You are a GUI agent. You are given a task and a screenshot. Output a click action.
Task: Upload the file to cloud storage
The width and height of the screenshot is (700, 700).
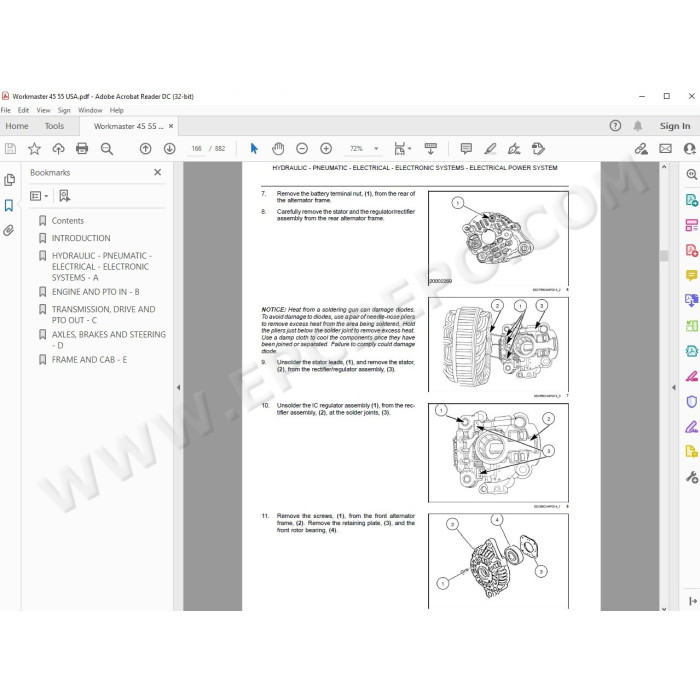[58, 149]
